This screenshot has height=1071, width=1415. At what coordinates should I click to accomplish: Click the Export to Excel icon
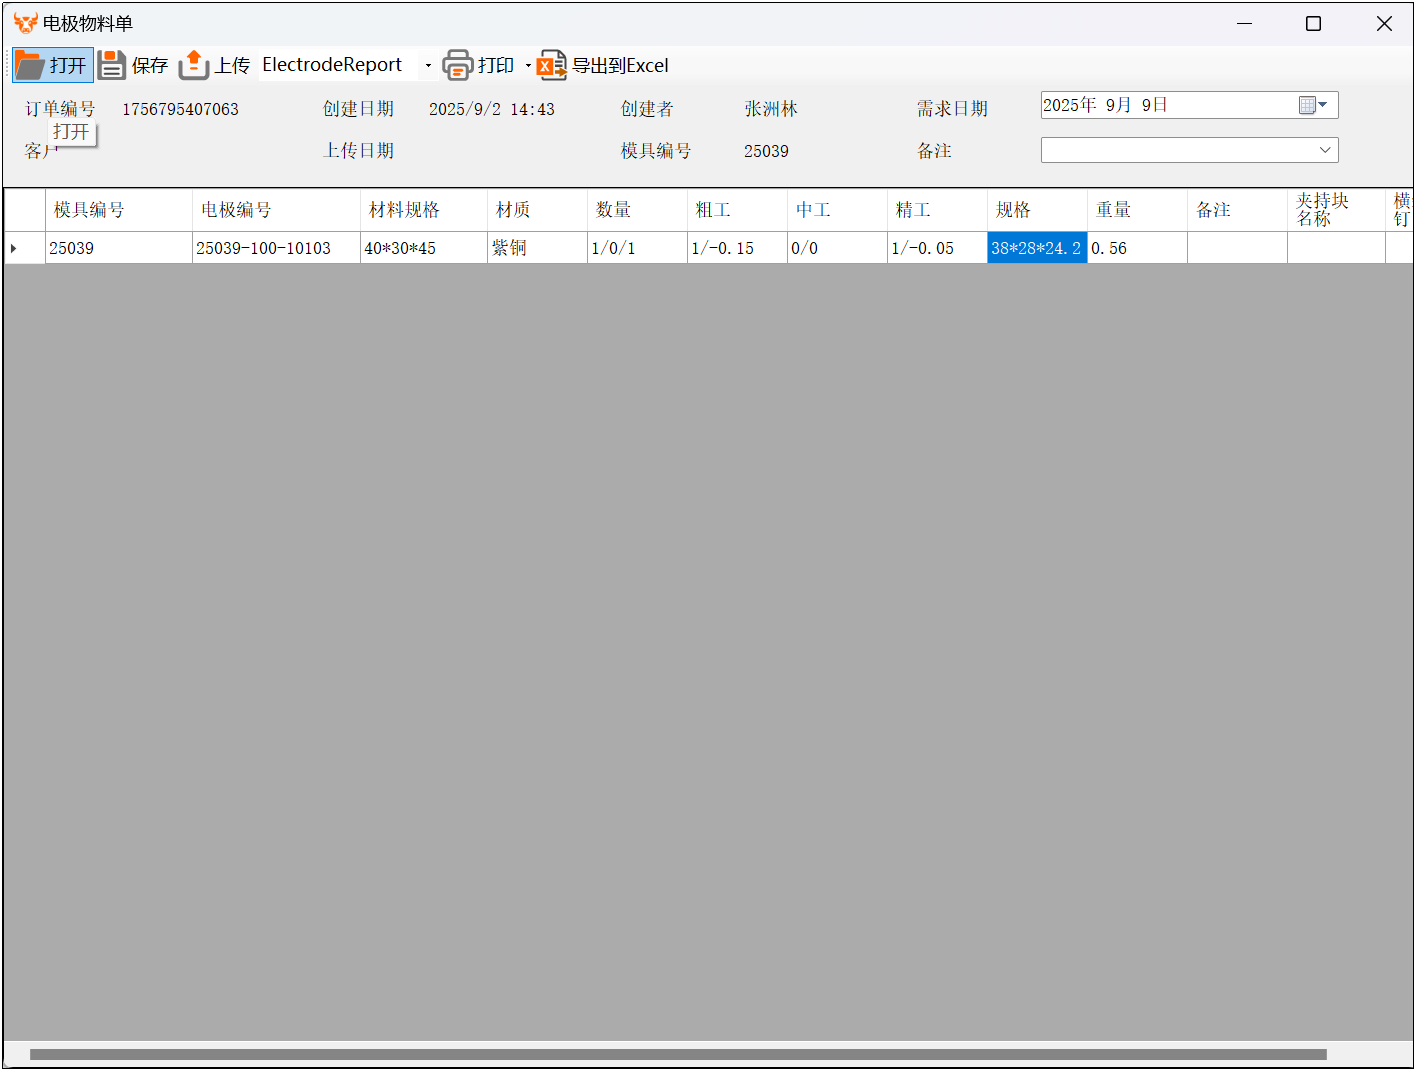551,65
